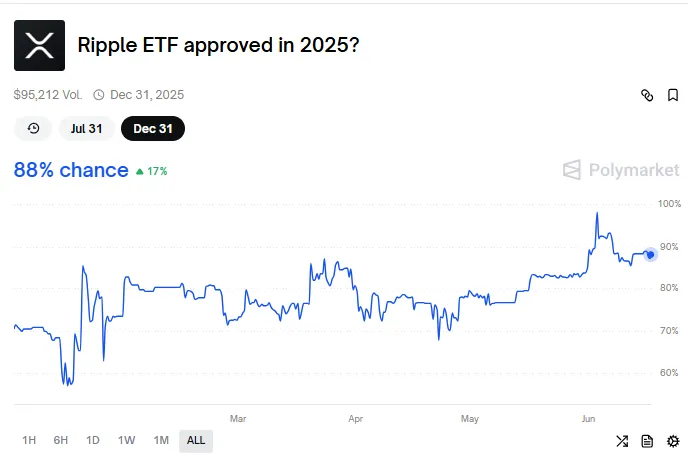The height and width of the screenshot is (455, 688).
Task: Set chart range to 1H
Action: click(x=29, y=440)
